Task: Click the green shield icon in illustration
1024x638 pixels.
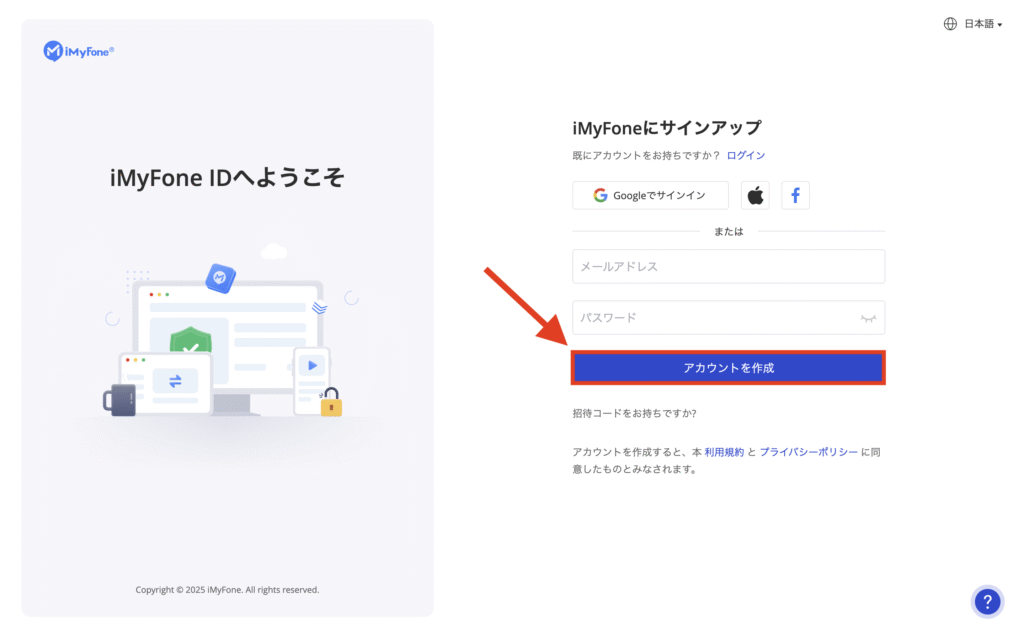Action: (x=184, y=341)
